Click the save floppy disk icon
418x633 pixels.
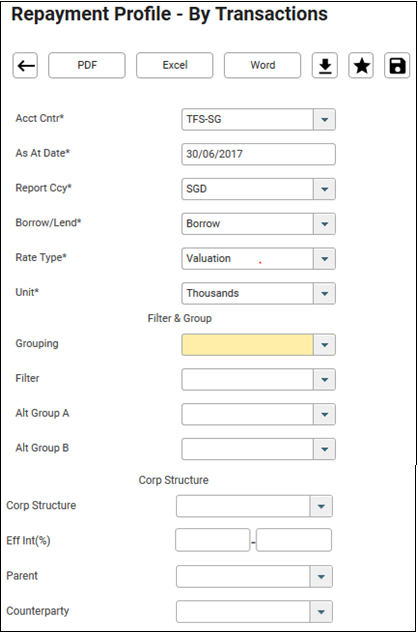pos(397,65)
